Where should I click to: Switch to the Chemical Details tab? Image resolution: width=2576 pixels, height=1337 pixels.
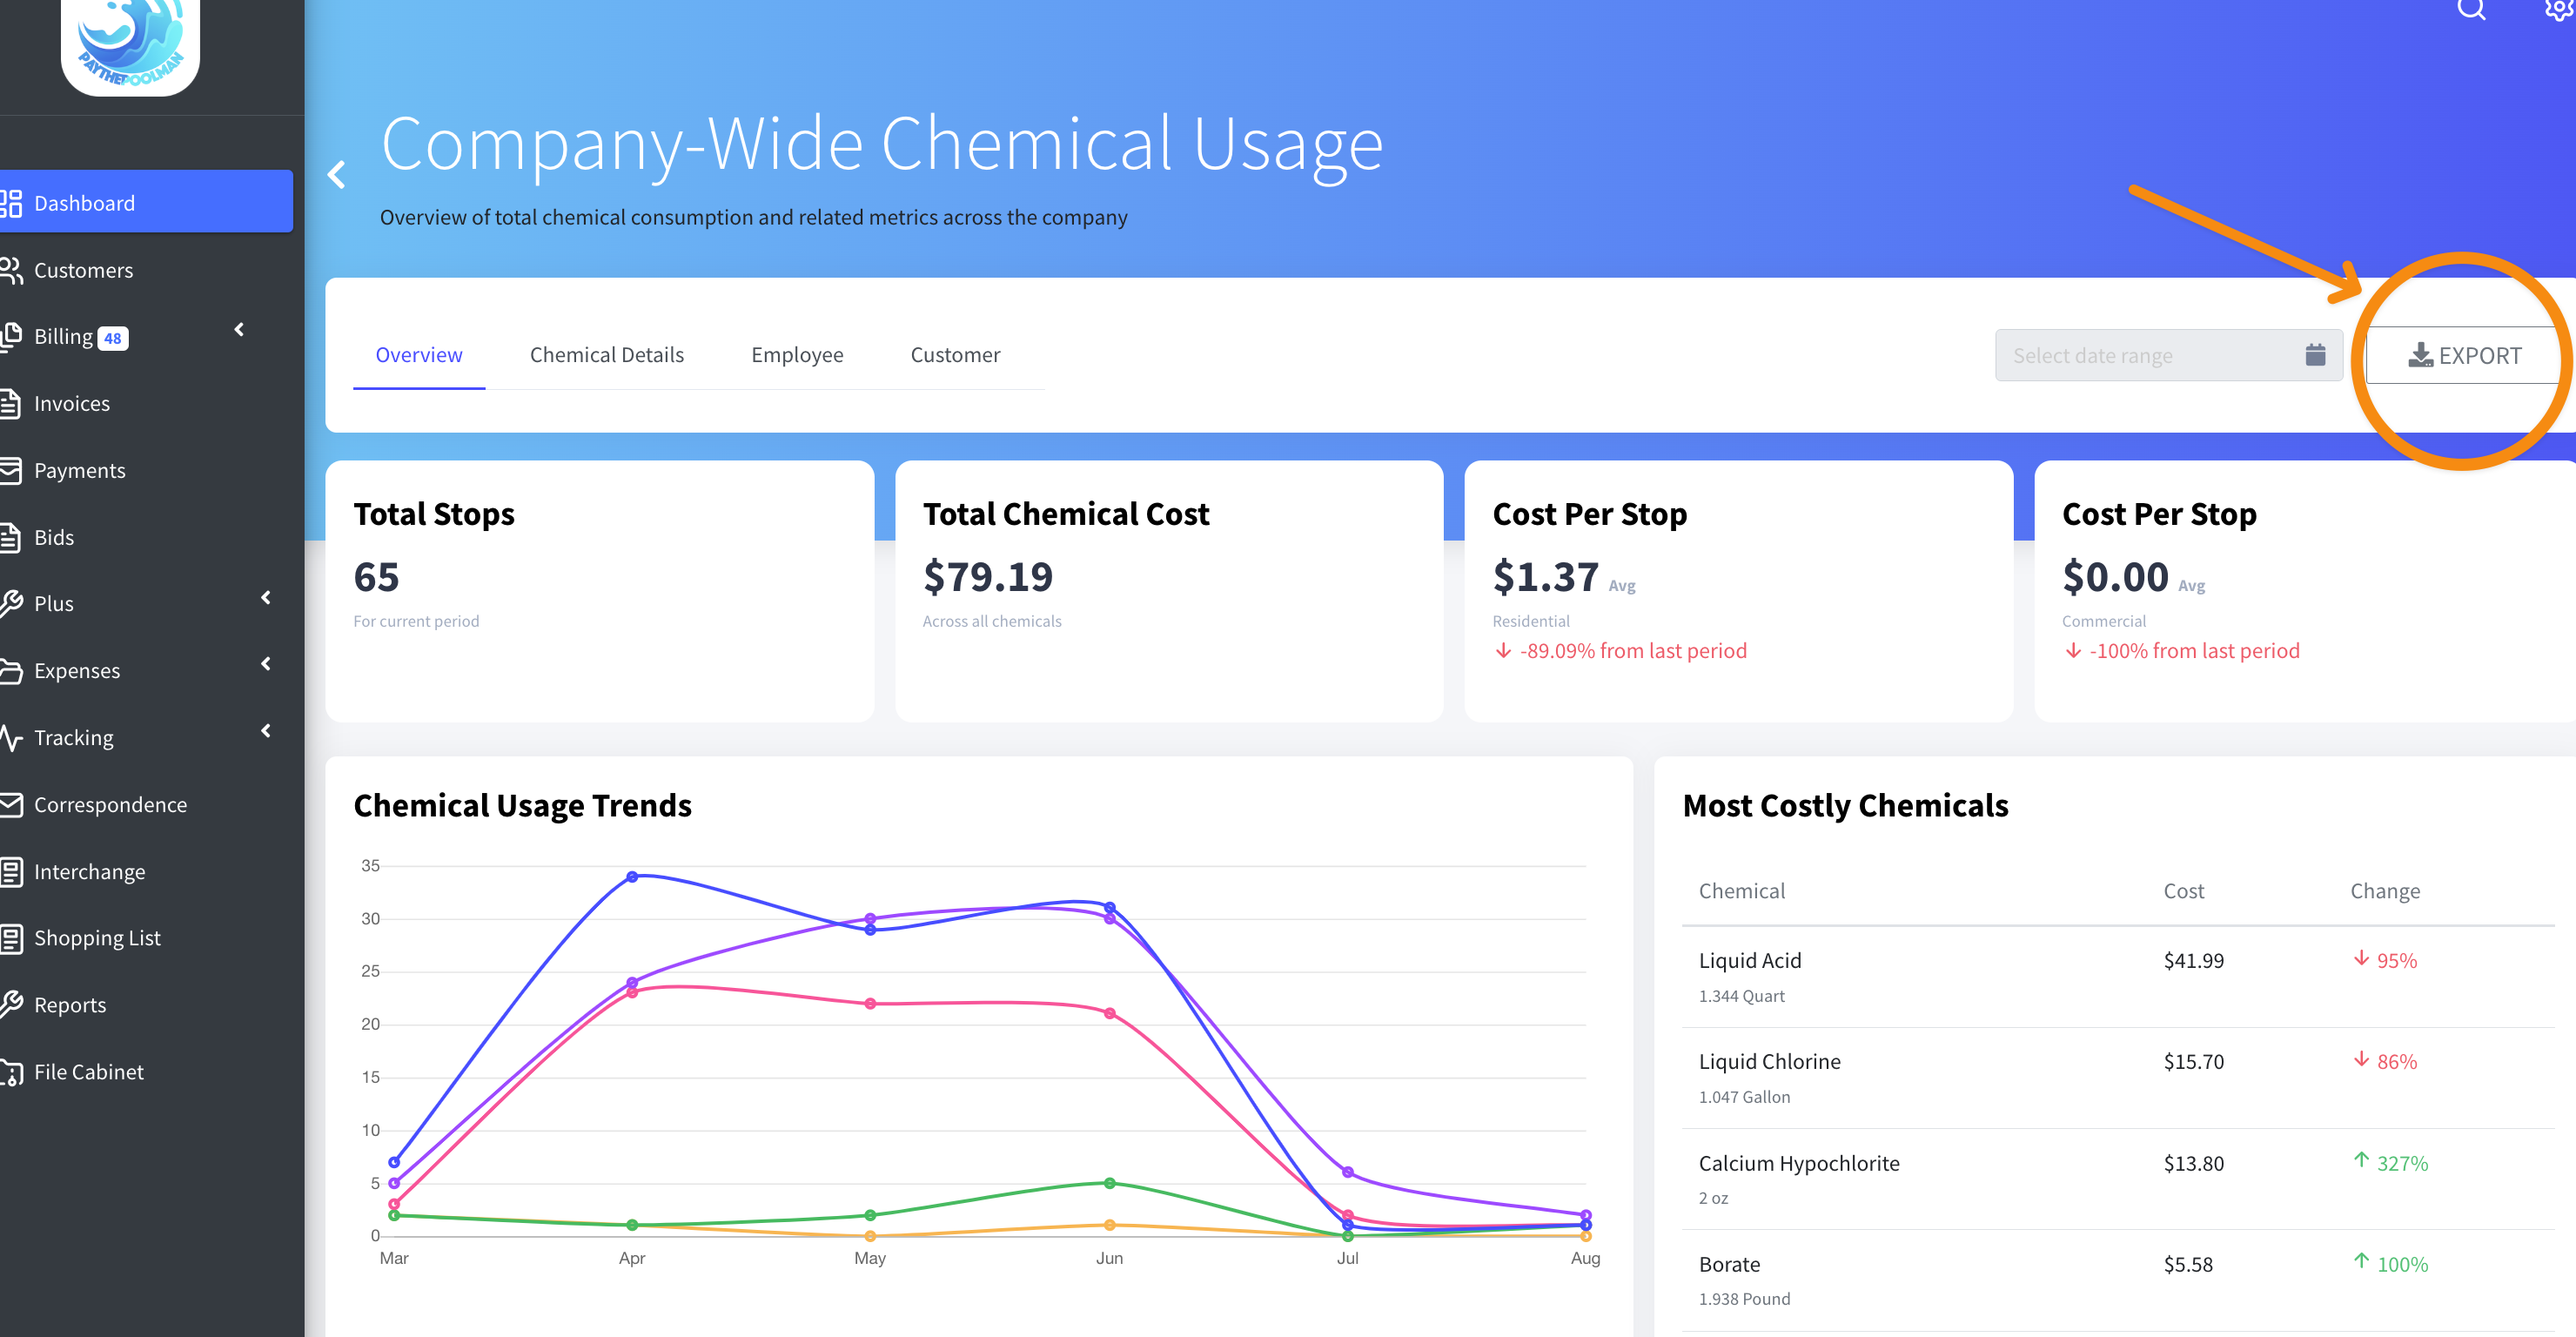click(x=606, y=355)
